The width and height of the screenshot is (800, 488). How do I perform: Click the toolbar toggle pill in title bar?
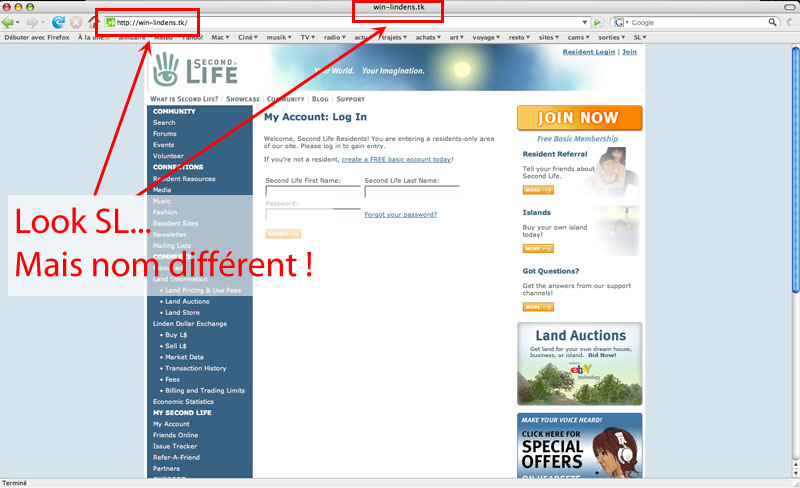point(790,7)
